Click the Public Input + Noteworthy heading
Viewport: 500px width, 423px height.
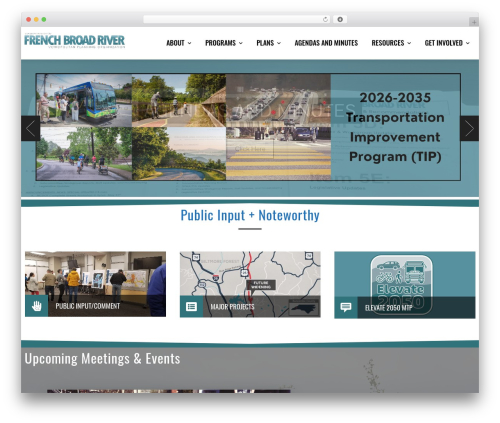250,215
